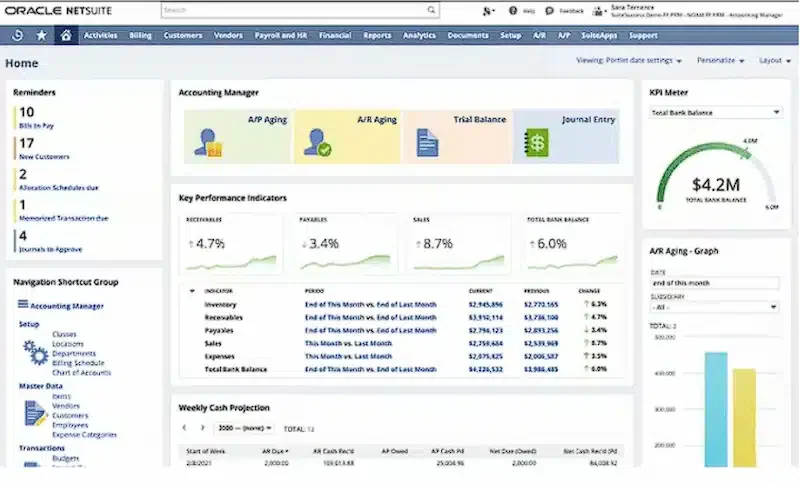The height and width of the screenshot is (483, 800).
Task: Open the A/P Aging person icon
Action: [x=209, y=142]
